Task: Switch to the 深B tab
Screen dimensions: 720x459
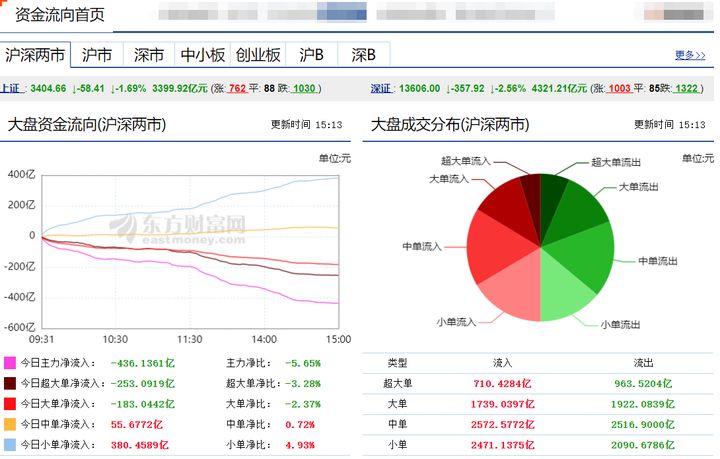Action: pos(364,55)
